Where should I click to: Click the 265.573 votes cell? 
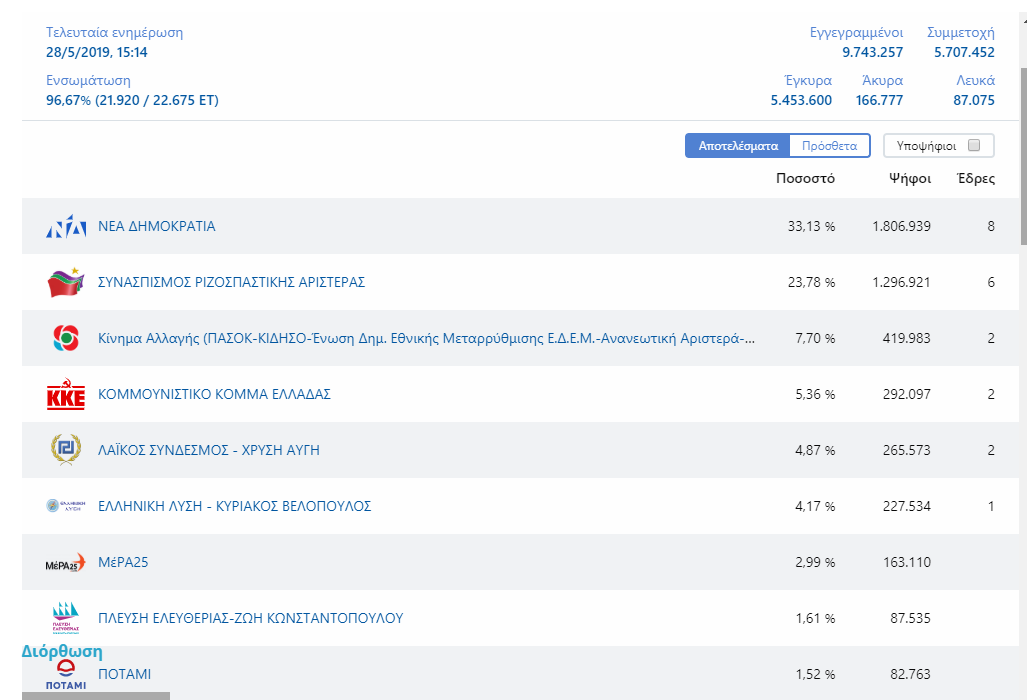click(x=906, y=451)
